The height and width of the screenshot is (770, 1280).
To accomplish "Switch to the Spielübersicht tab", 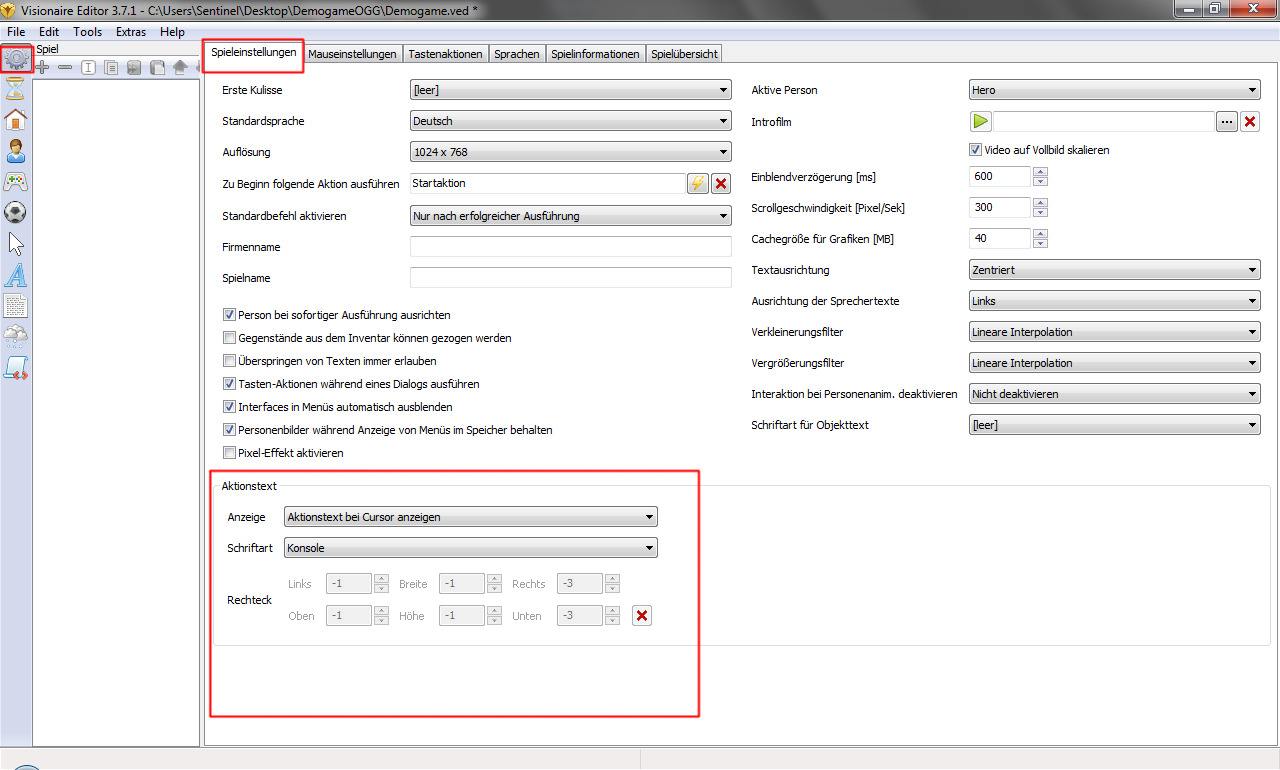I will 684,54.
